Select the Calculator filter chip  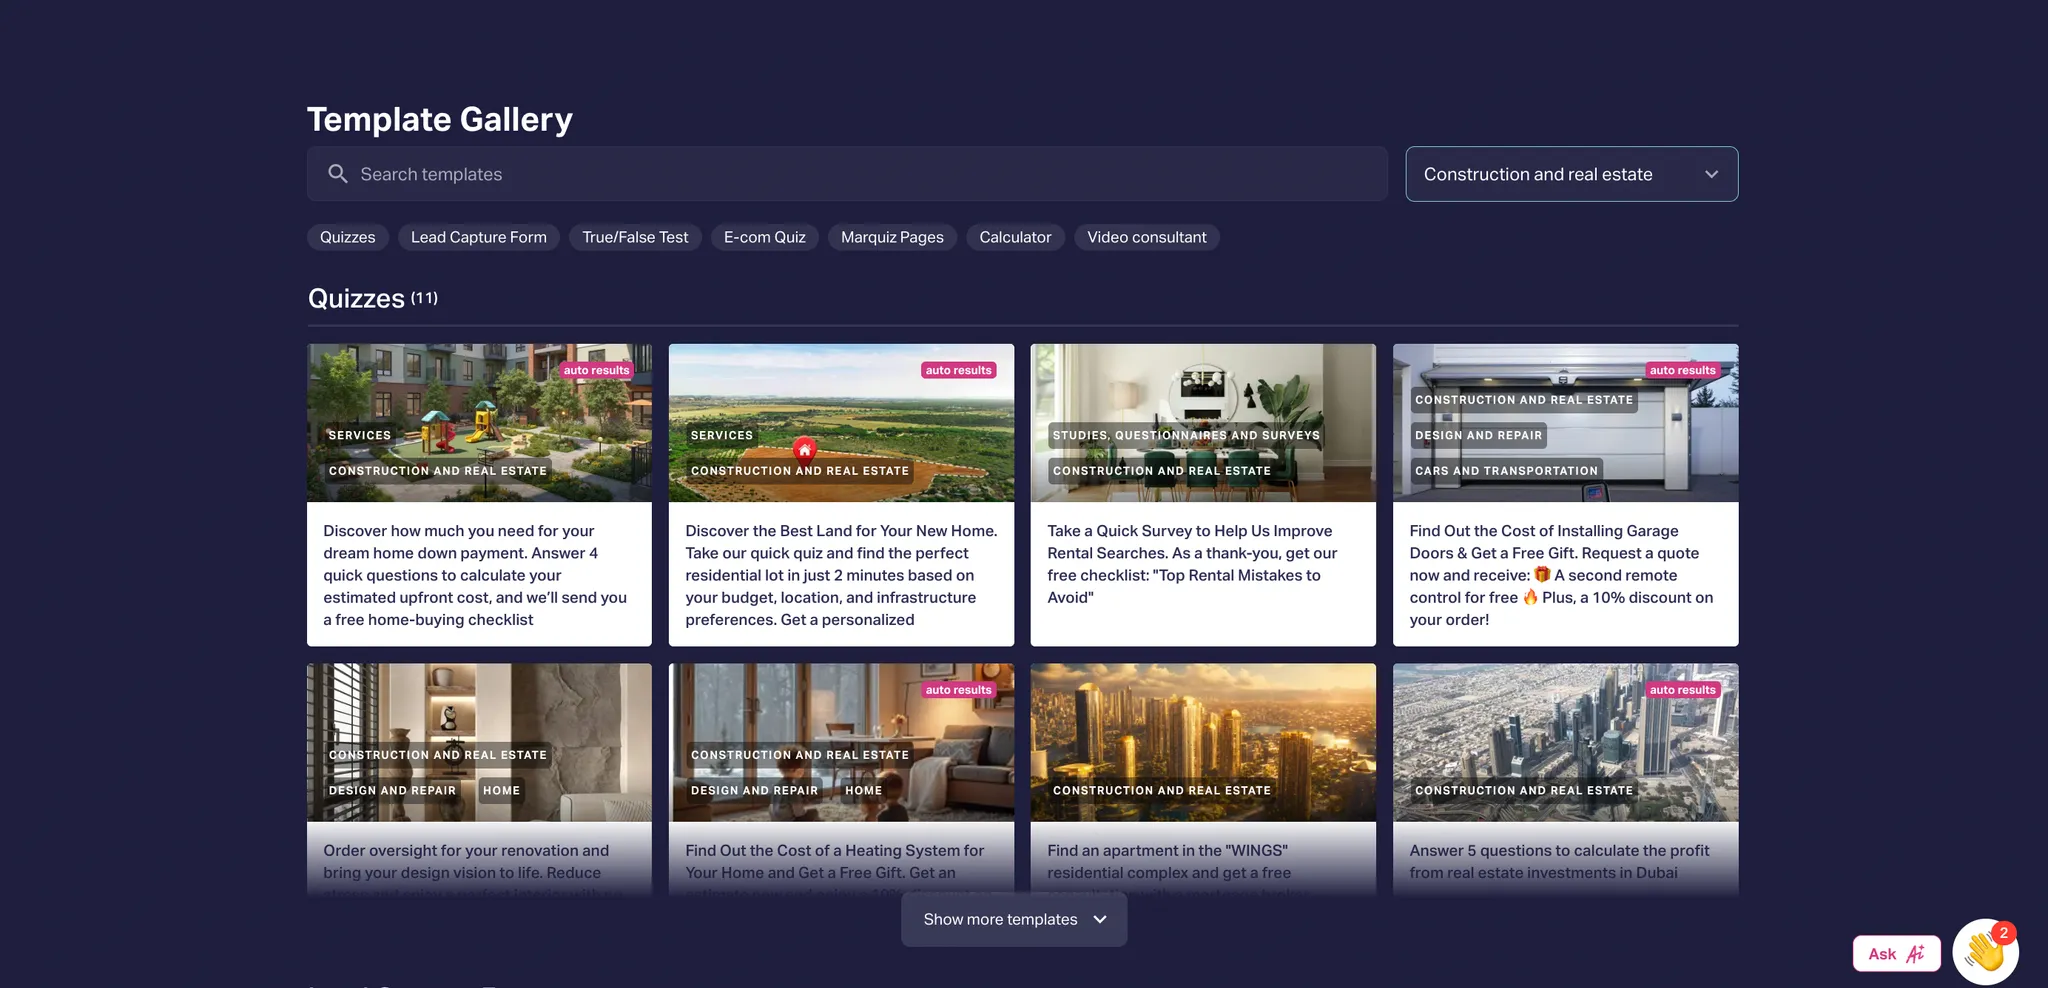point(1015,237)
